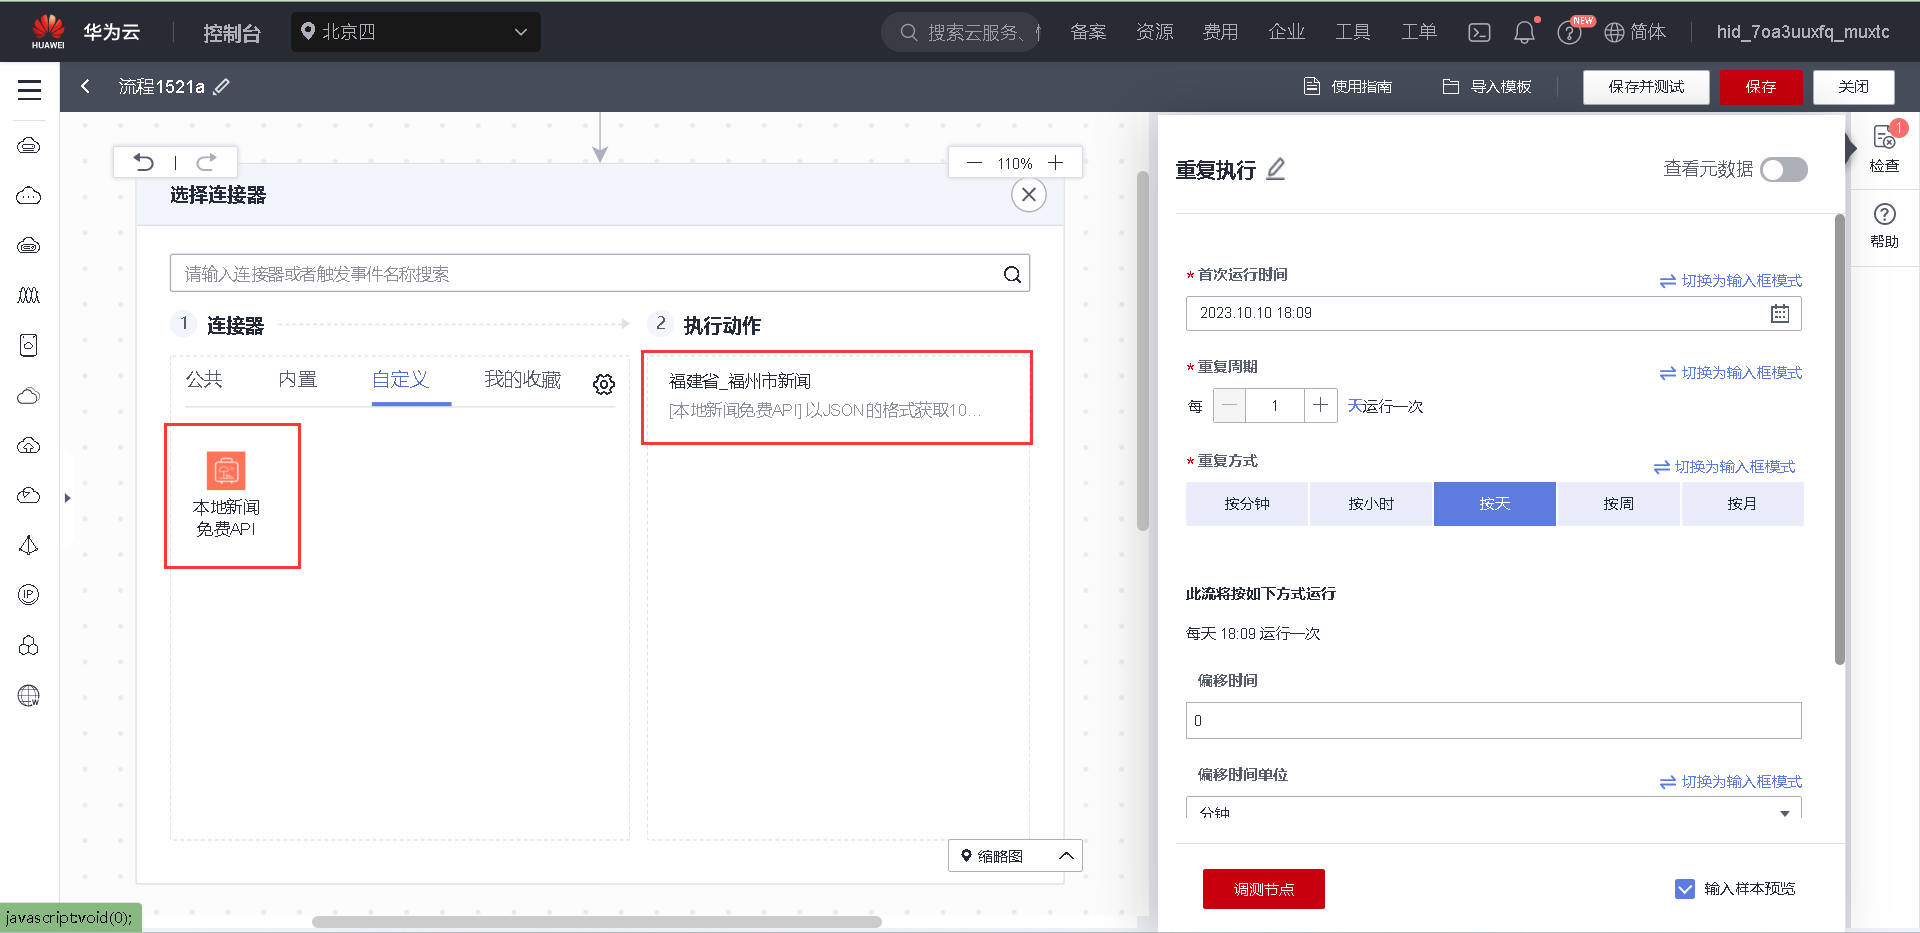Increase the 重复周期 value
This screenshot has height=933, width=1920.
tap(1321, 405)
